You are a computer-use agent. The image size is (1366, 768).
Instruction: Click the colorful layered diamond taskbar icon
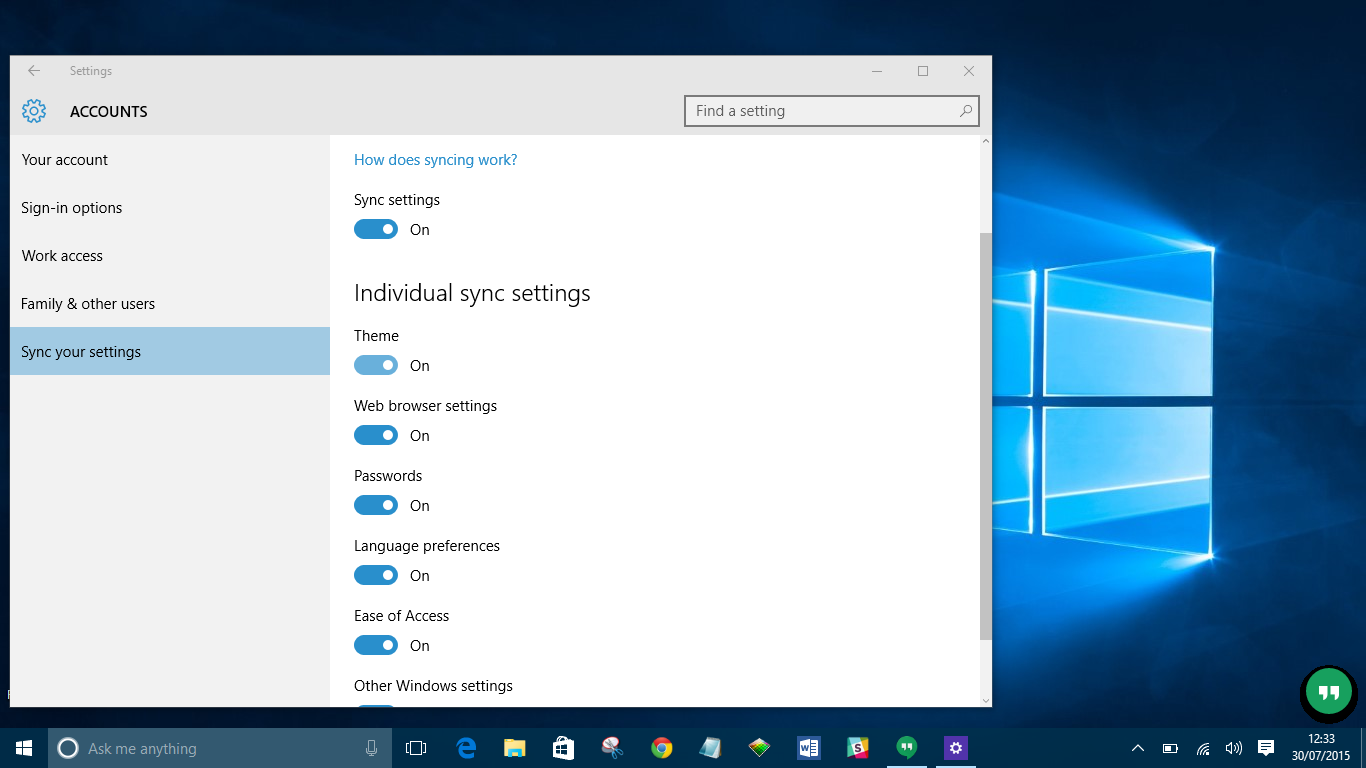759,748
